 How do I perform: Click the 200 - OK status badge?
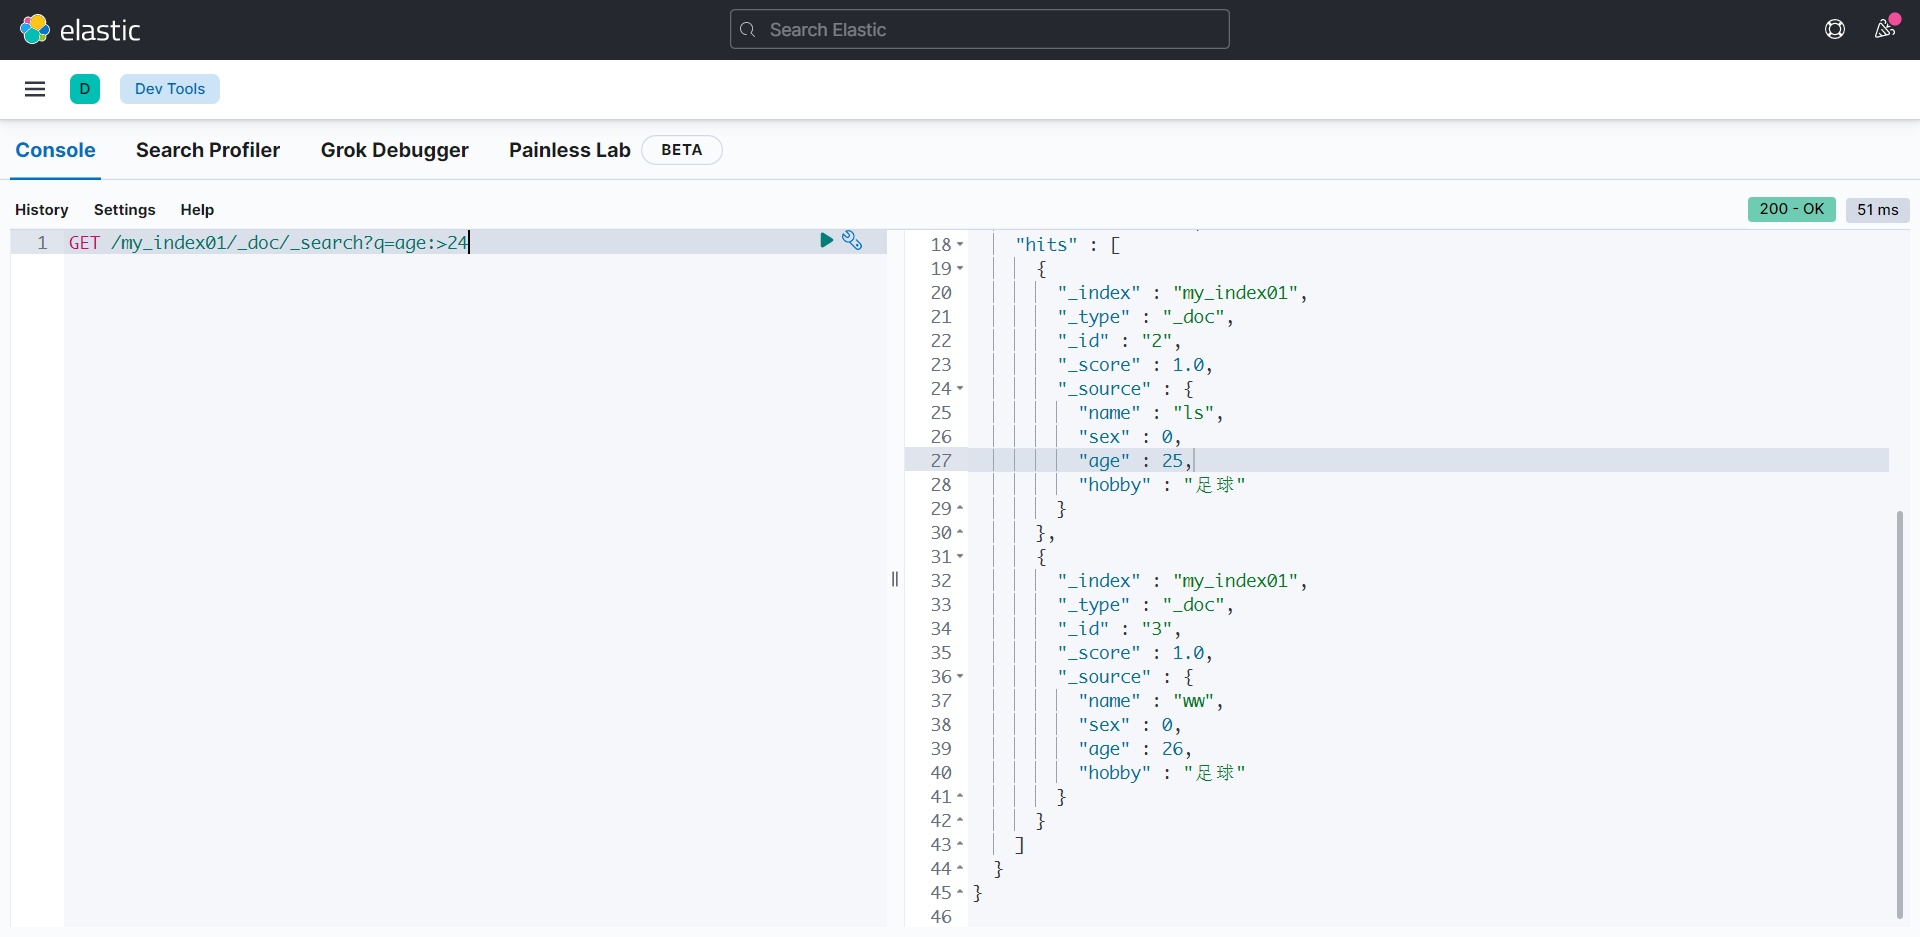click(x=1792, y=209)
